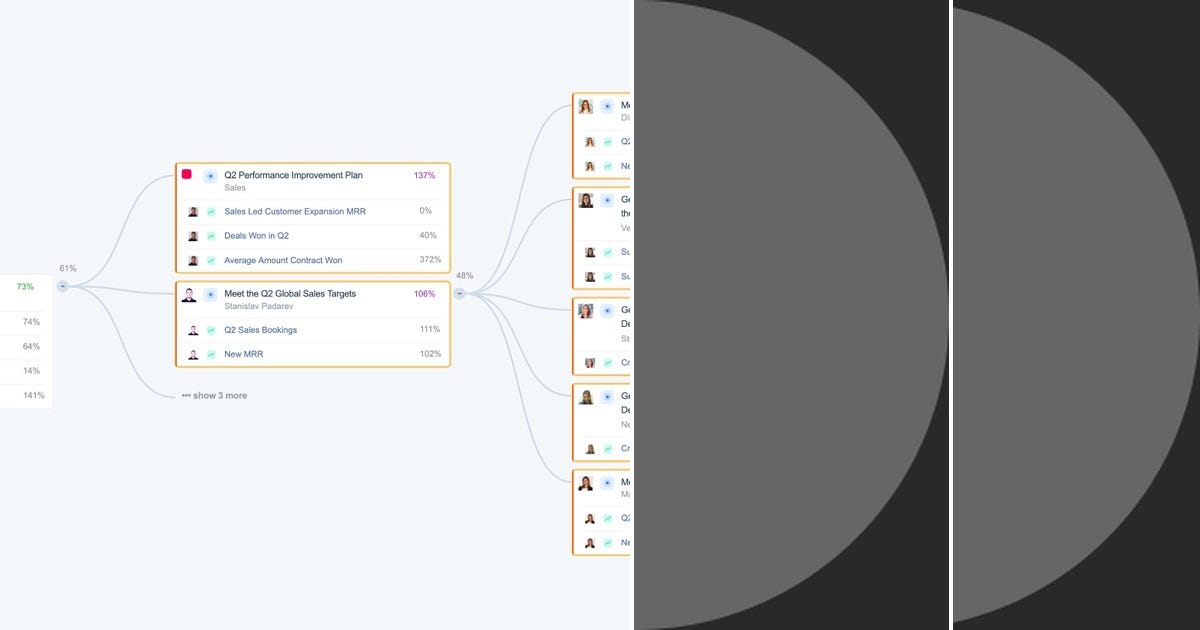Click the objective icon on Meet the Q2 Global Sales Targets
Viewport: 1200px width, 630px height.
click(210, 294)
